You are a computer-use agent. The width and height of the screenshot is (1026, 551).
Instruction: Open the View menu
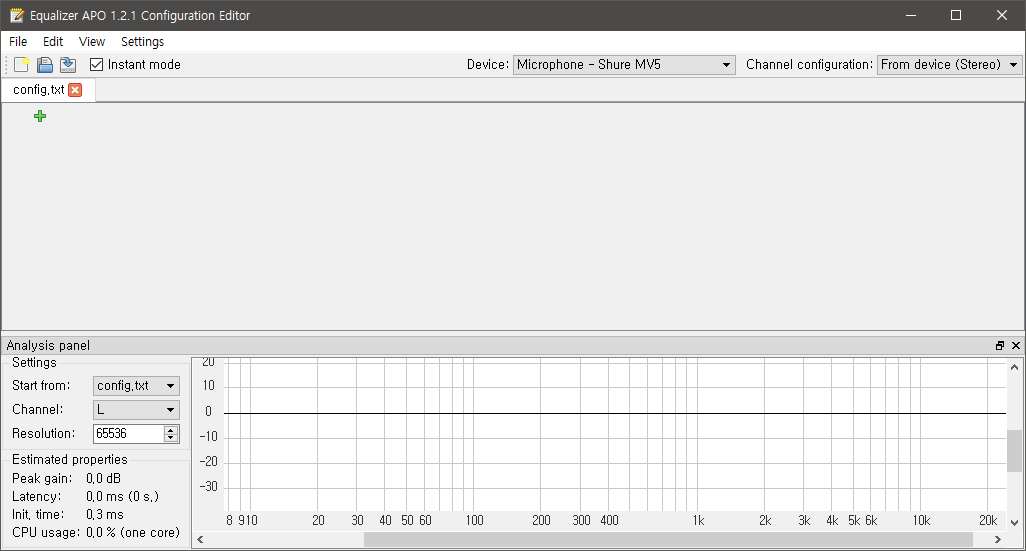(x=92, y=41)
